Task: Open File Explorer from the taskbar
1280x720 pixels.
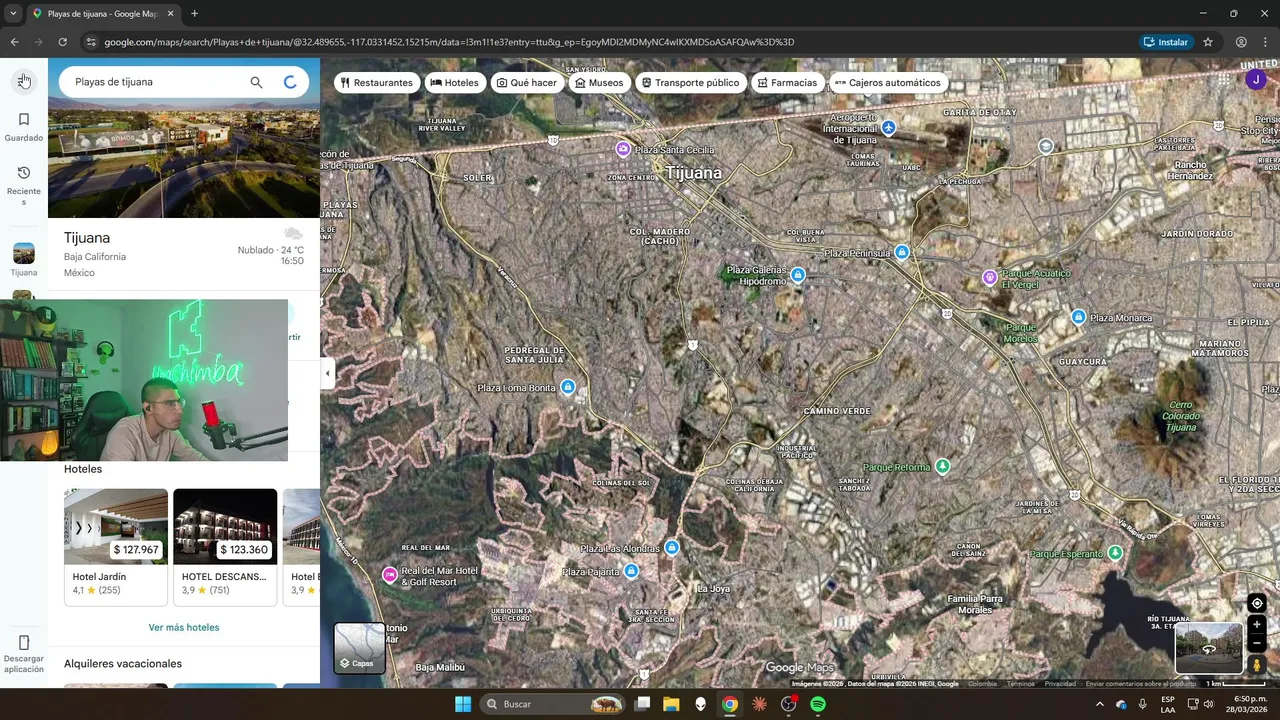Action: [x=671, y=704]
